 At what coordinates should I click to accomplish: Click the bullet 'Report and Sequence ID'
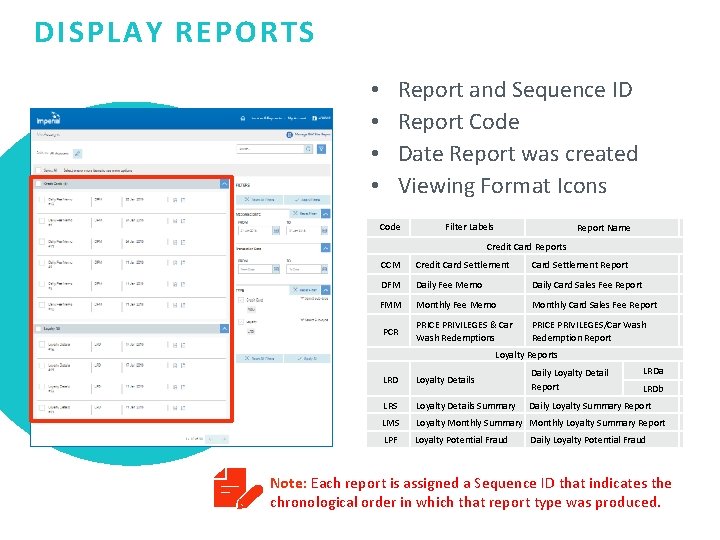click(515, 90)
